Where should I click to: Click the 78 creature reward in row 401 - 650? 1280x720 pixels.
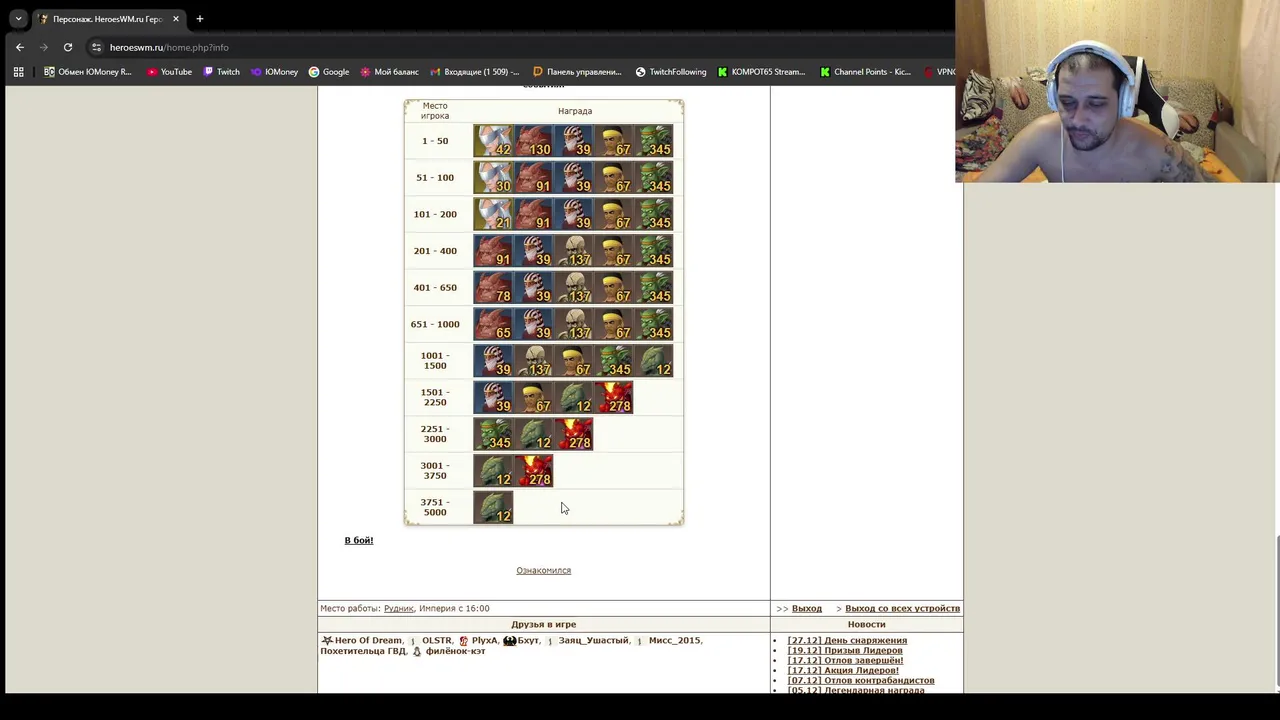coord(493,288)
